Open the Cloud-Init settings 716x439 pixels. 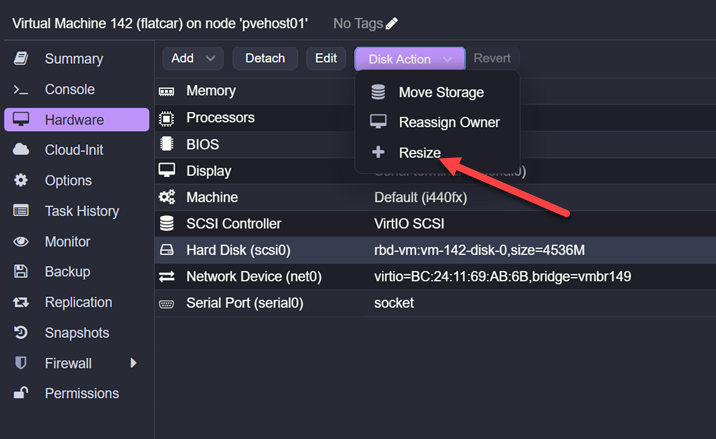tap(74, 150)
